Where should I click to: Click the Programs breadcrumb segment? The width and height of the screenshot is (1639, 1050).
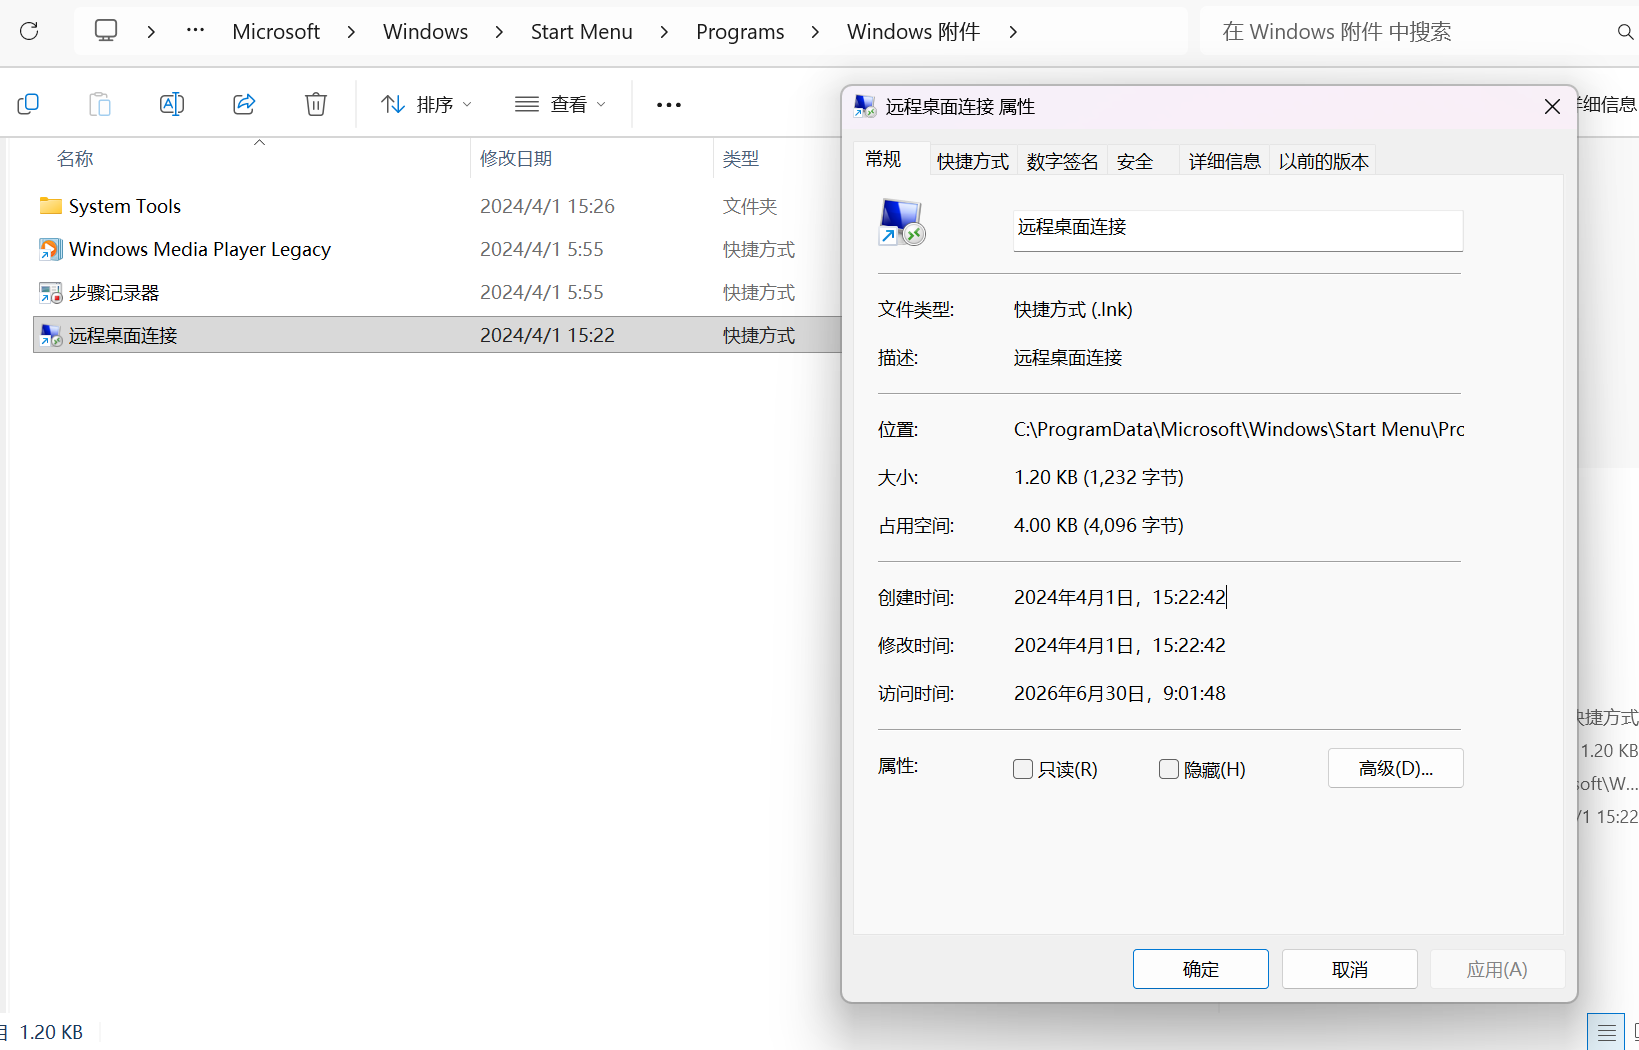coord(740,32)
